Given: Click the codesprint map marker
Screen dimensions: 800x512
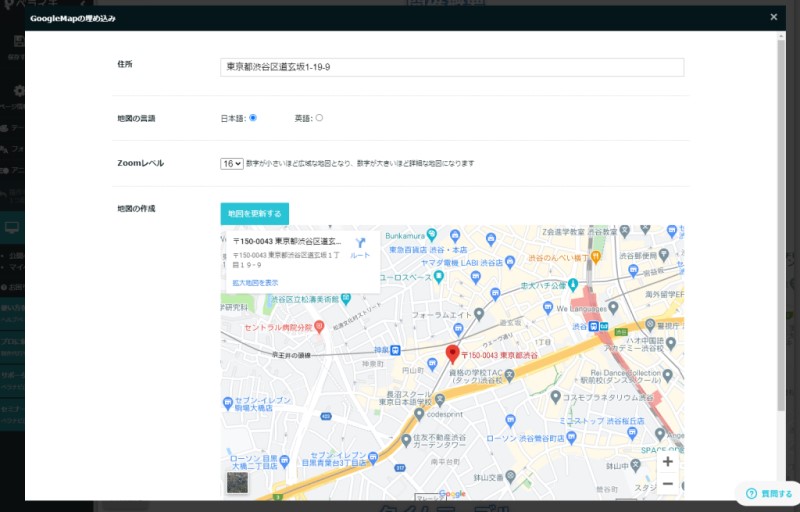Looking at the screenshot, I should (x=419, y=414).
